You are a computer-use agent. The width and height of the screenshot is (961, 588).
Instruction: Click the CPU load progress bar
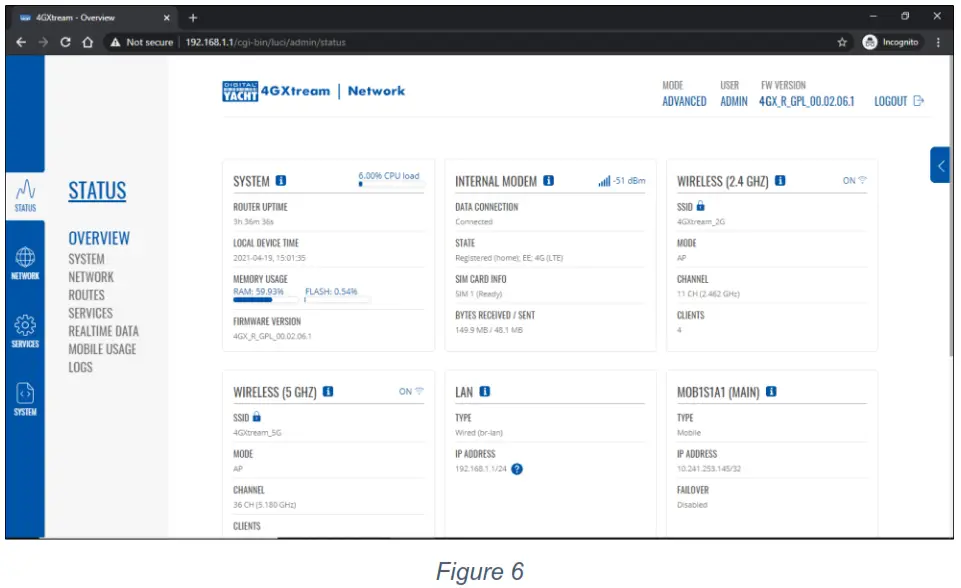[x=390, y=184]
